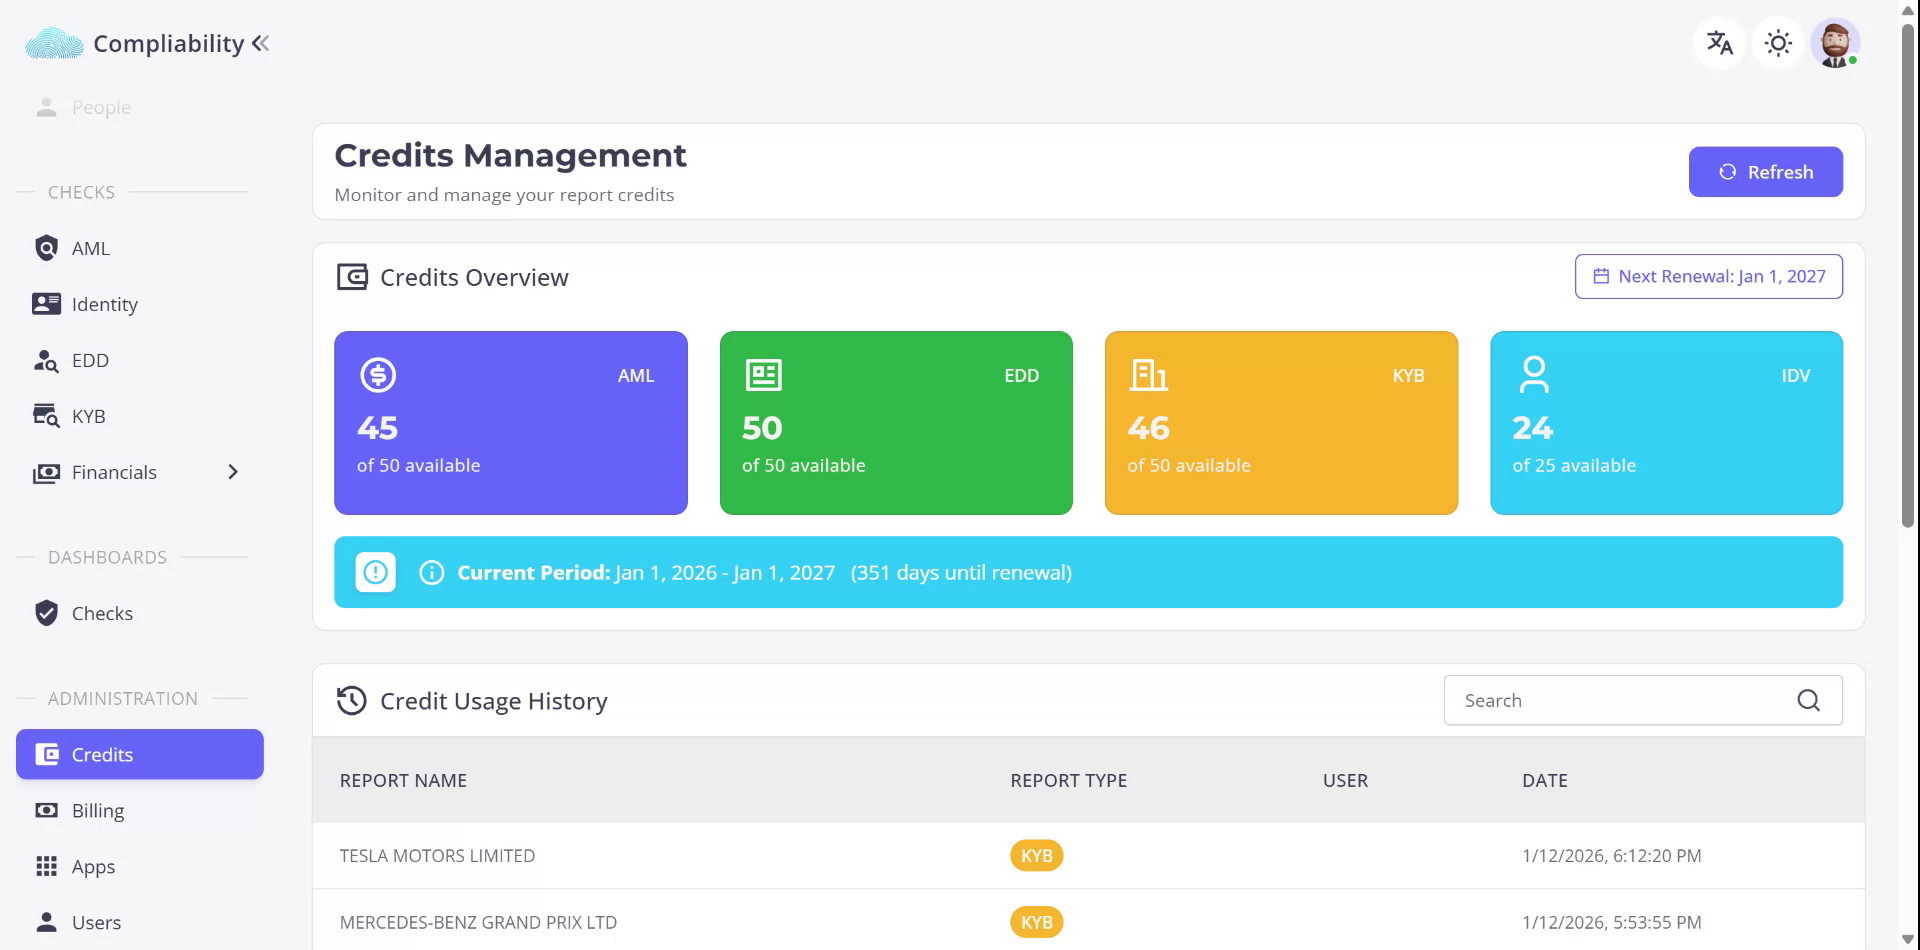
Task: Click the KYB sidebar search icon
Action: (46, 416)
